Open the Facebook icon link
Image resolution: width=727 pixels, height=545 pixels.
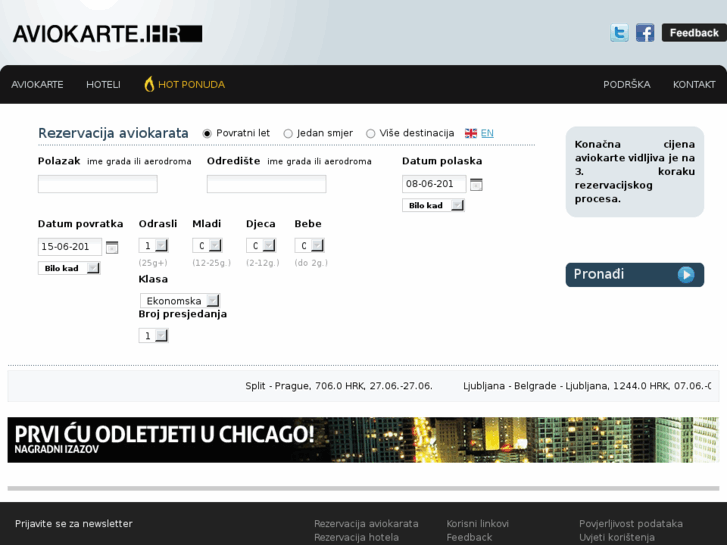pos(645,33)
